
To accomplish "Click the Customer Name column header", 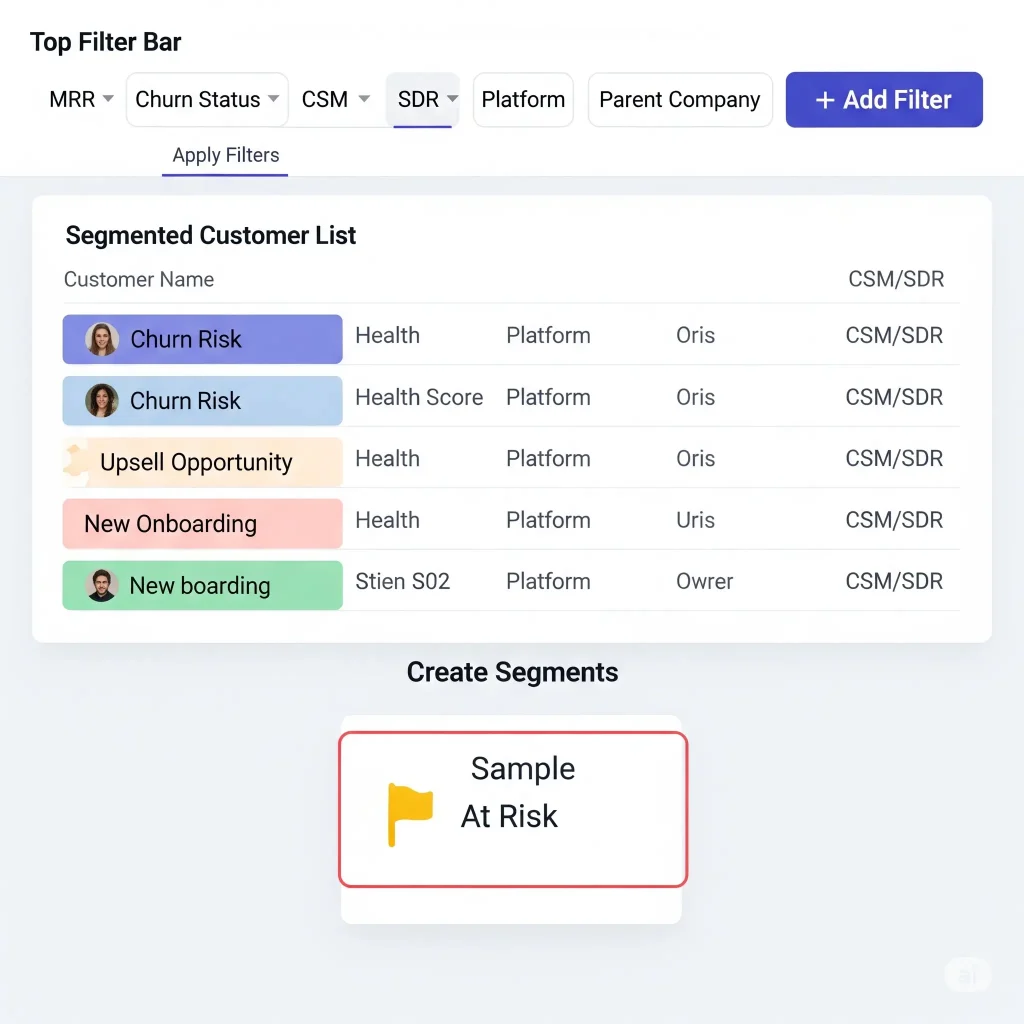I will [139, 280].
